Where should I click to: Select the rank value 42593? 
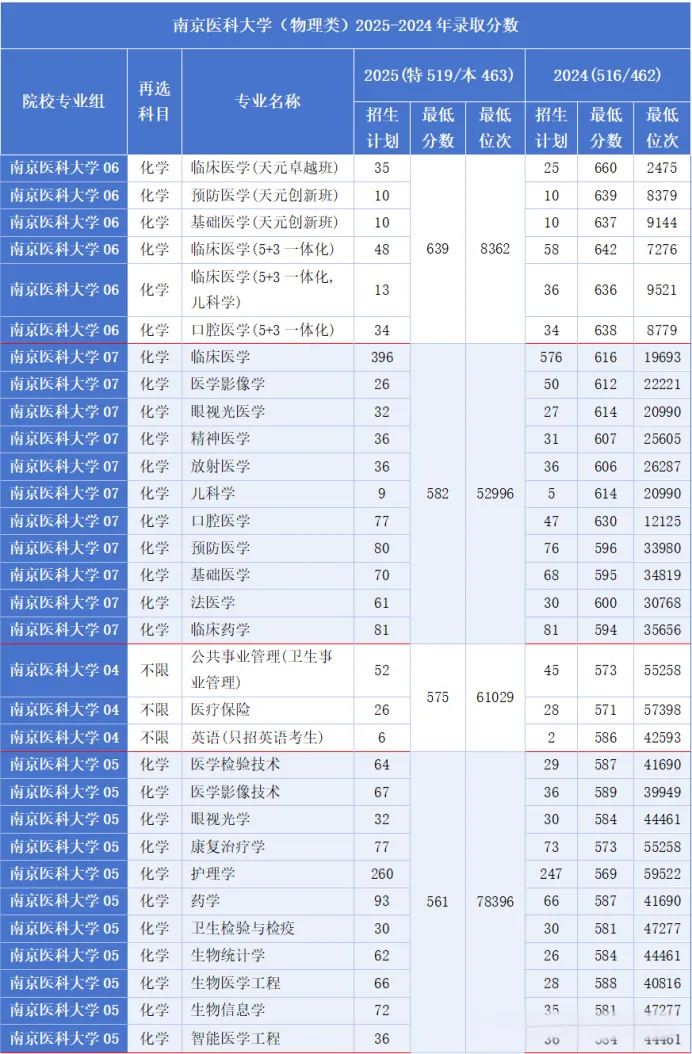(662, 737)
